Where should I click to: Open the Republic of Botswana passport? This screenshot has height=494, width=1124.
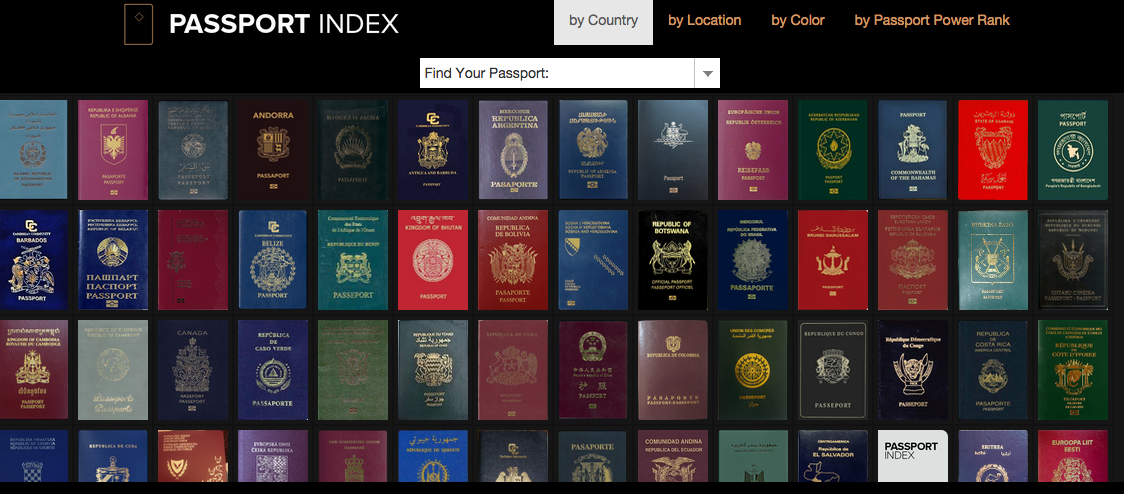[673, 259]
